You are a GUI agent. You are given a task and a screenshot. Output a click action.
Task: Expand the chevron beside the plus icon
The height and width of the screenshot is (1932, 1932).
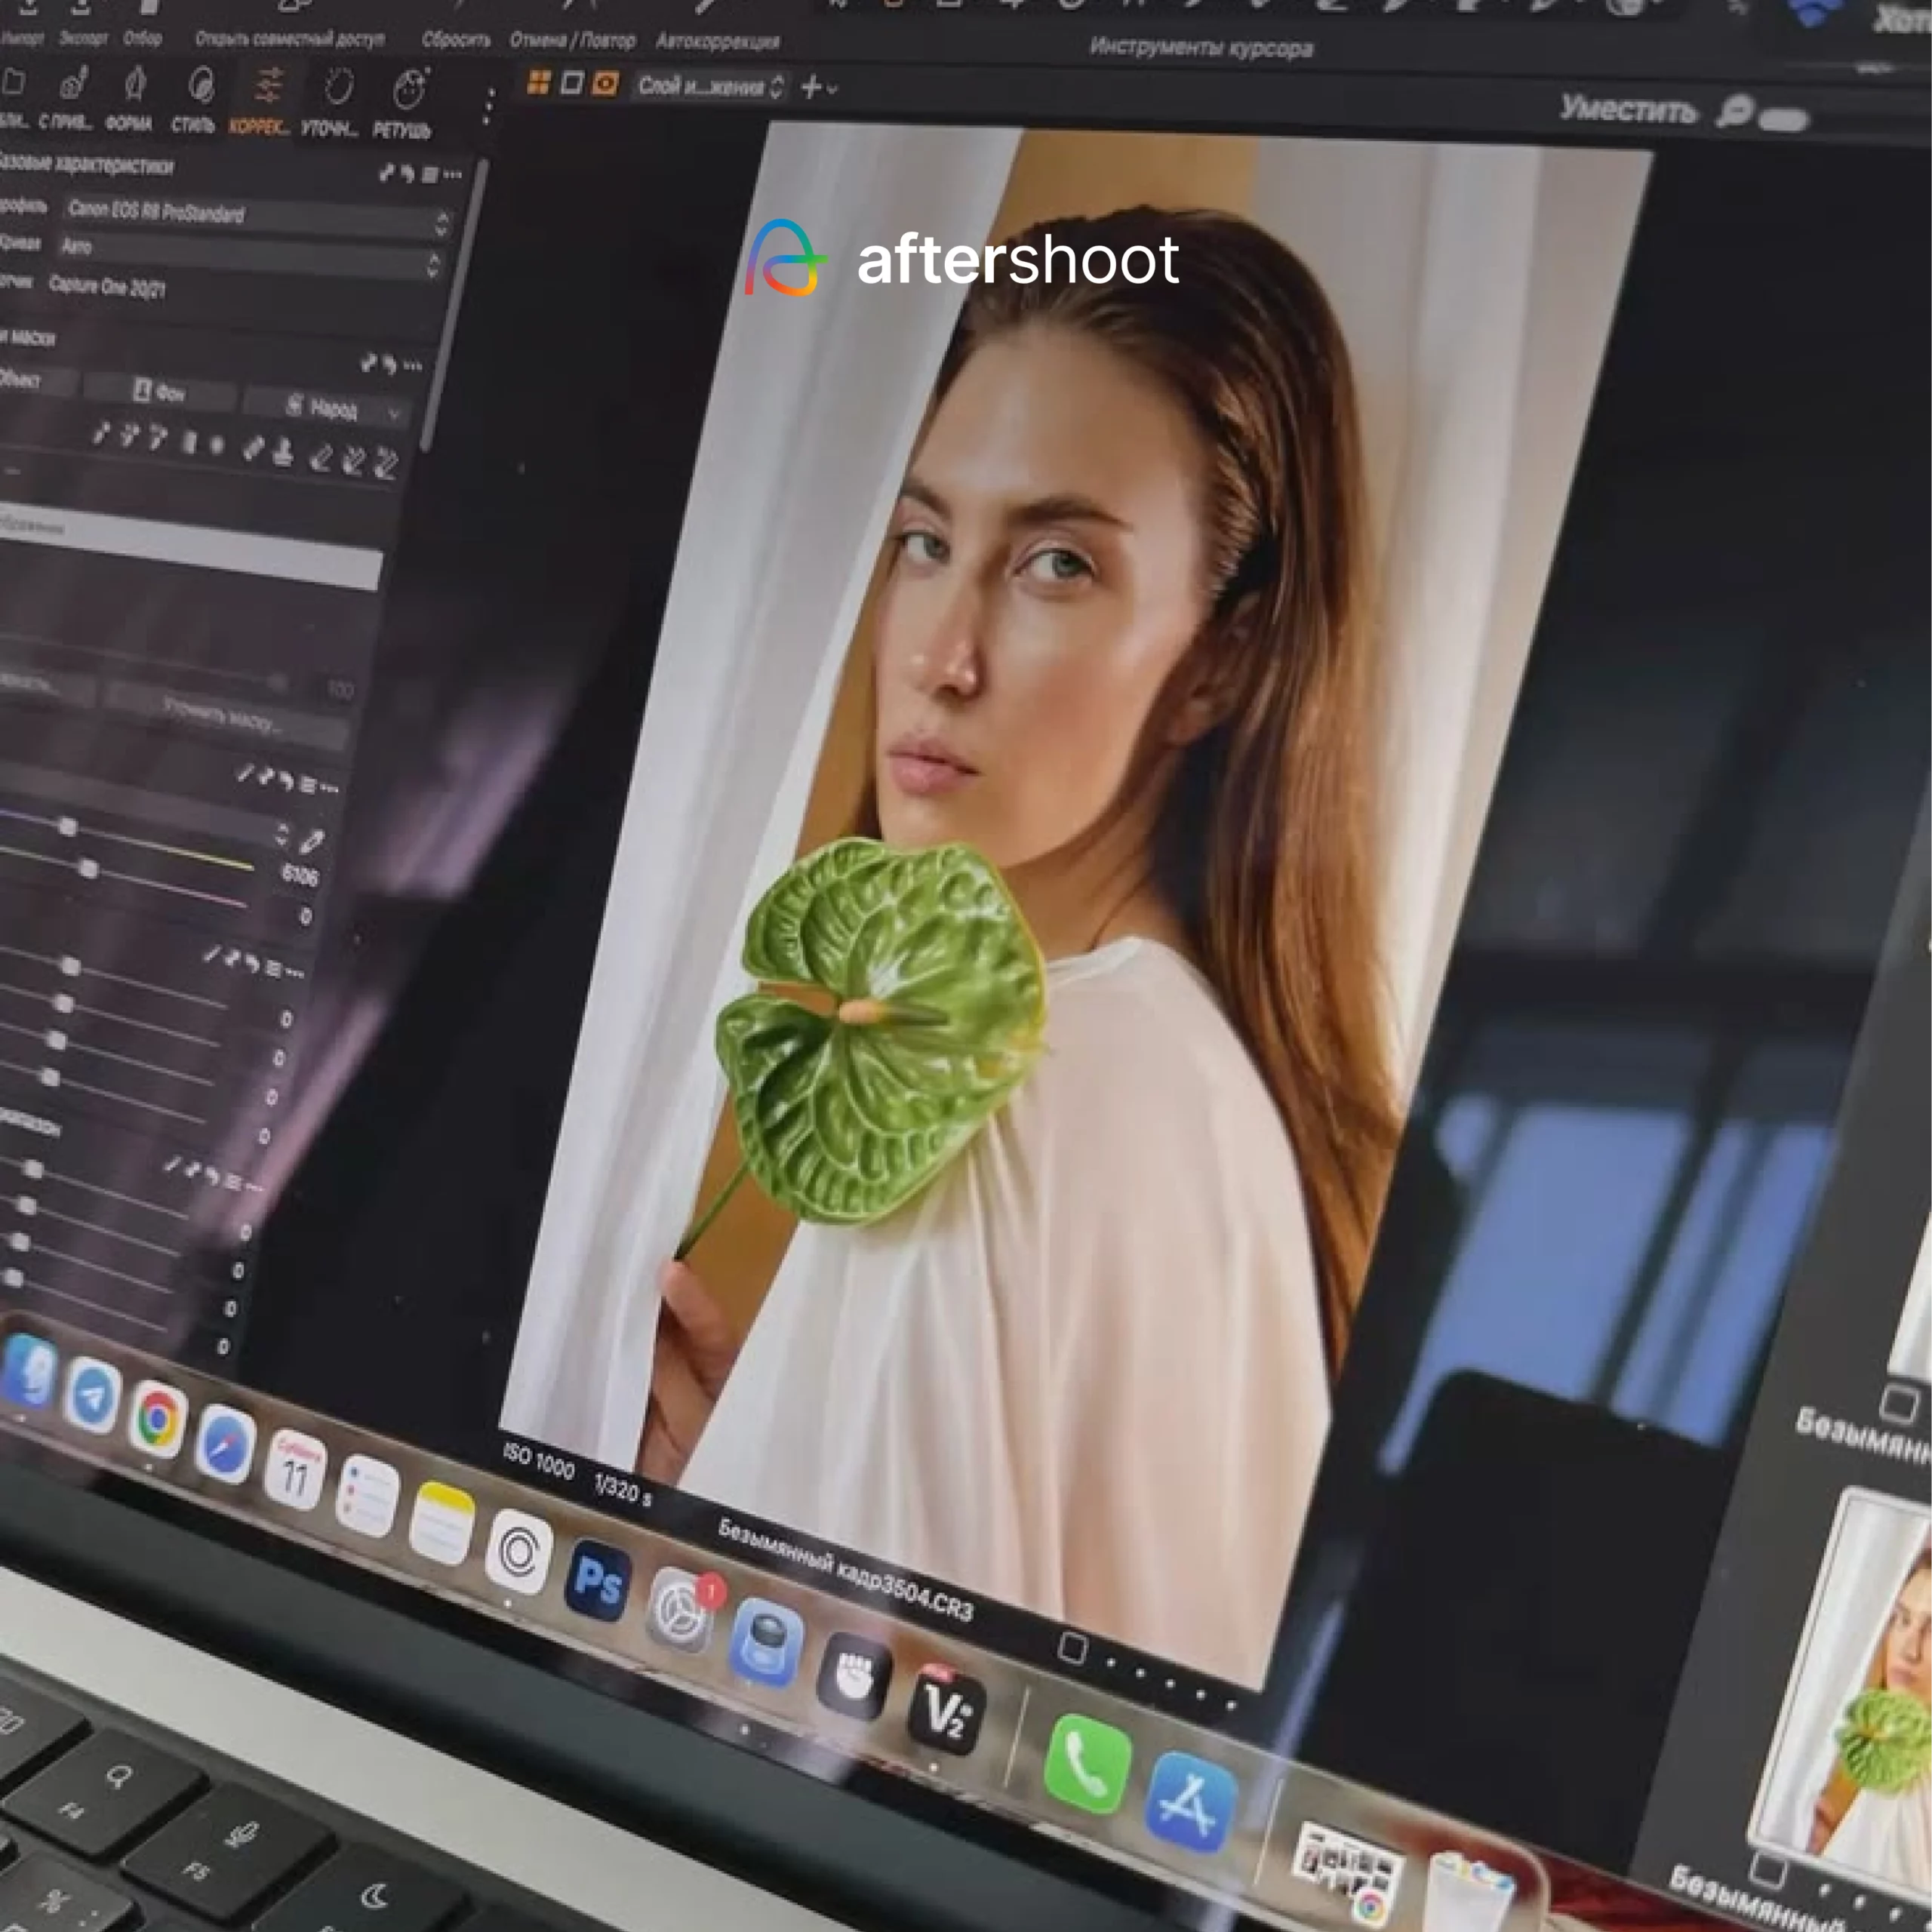[x=832, y=90]
